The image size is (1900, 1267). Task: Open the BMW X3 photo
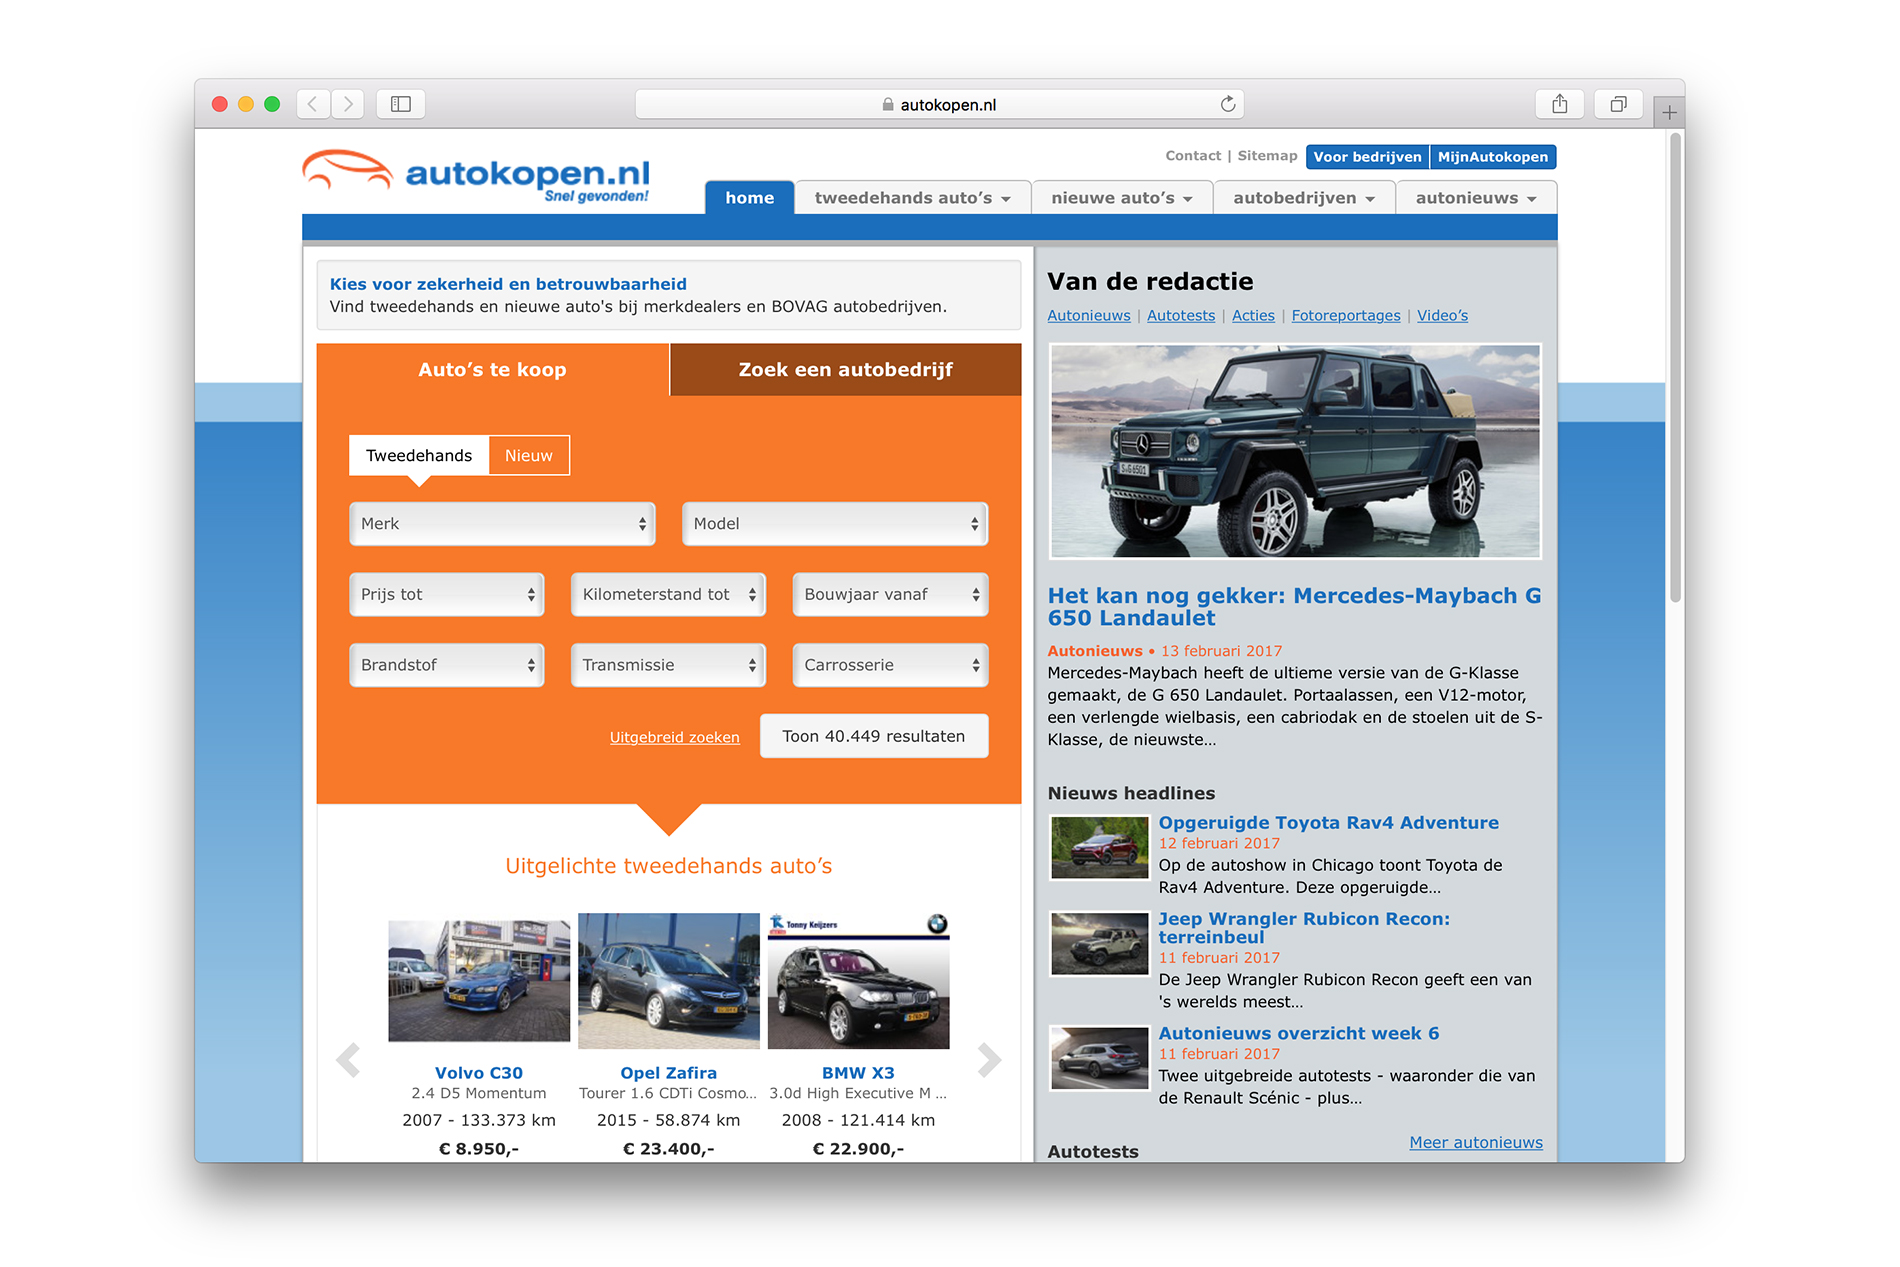click(x=858, y=981)
